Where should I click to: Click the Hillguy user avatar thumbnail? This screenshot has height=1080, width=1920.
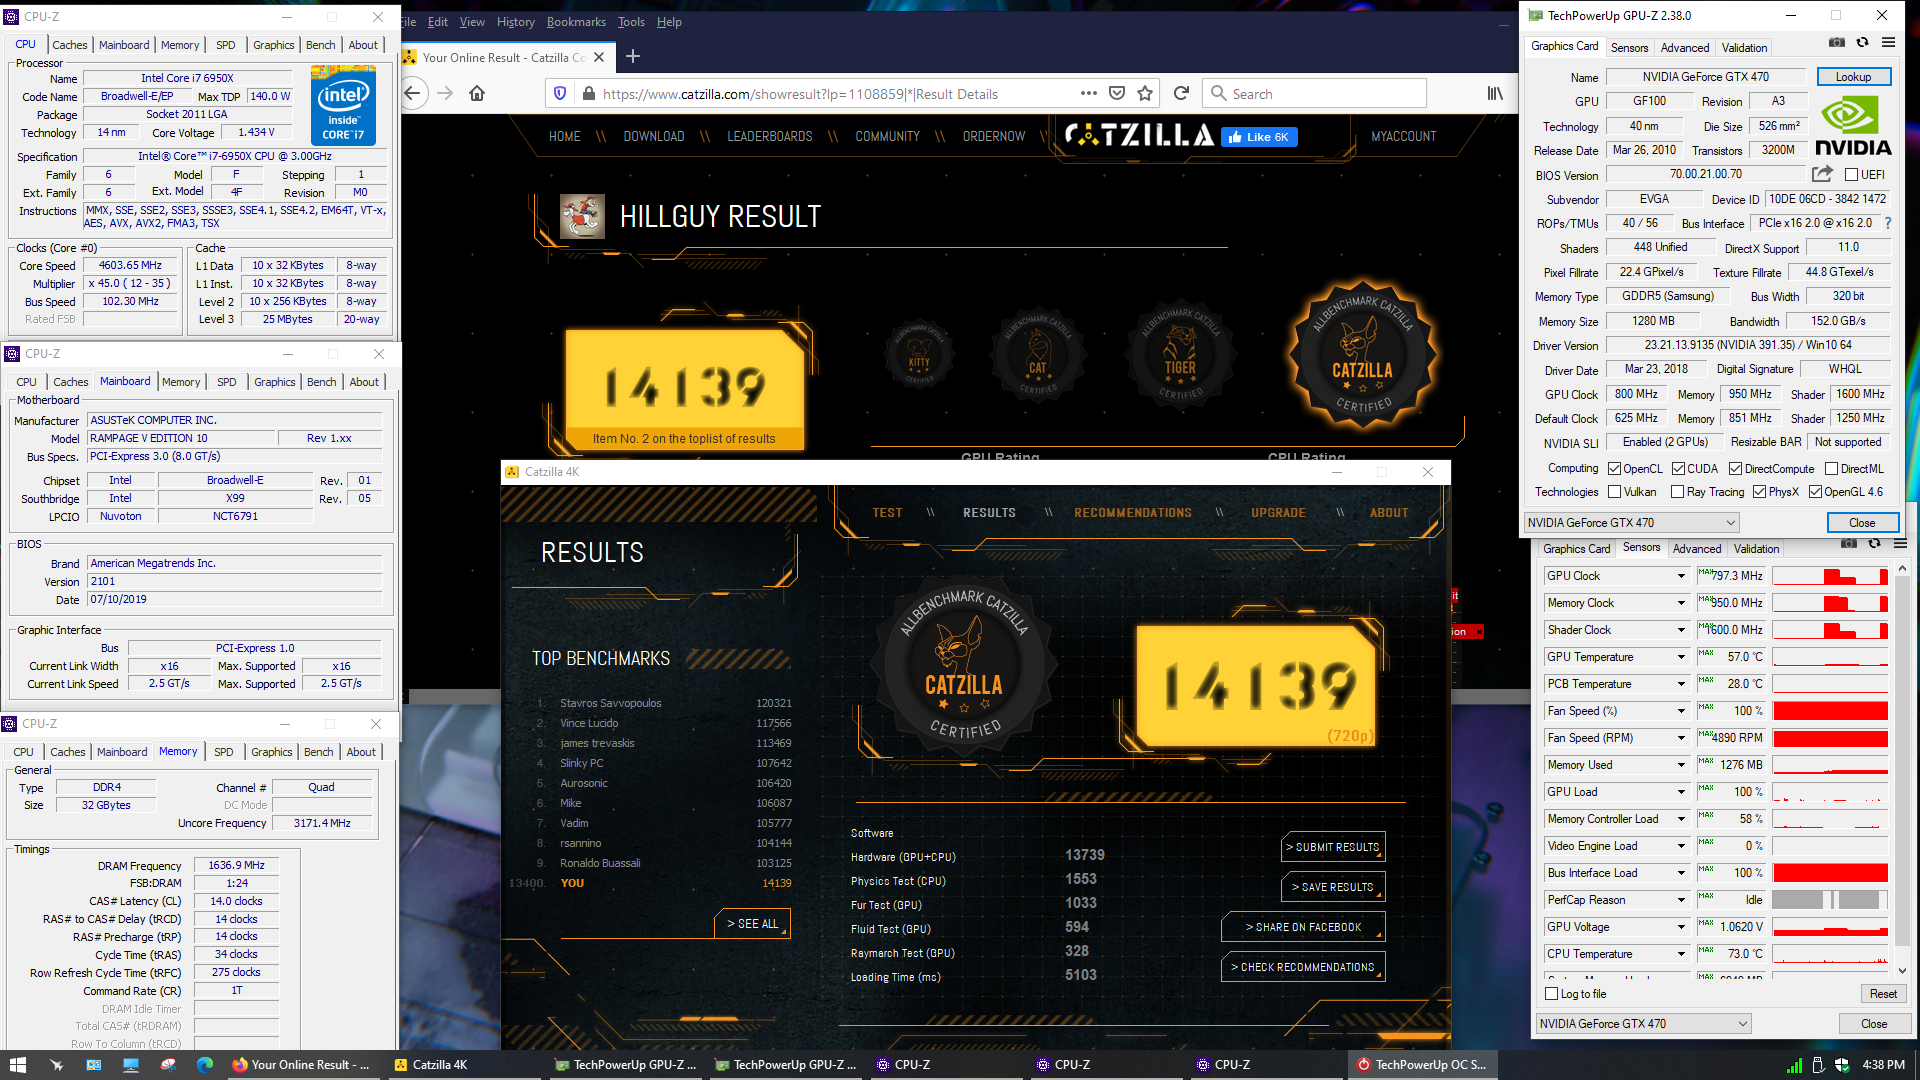coord(582,216)
